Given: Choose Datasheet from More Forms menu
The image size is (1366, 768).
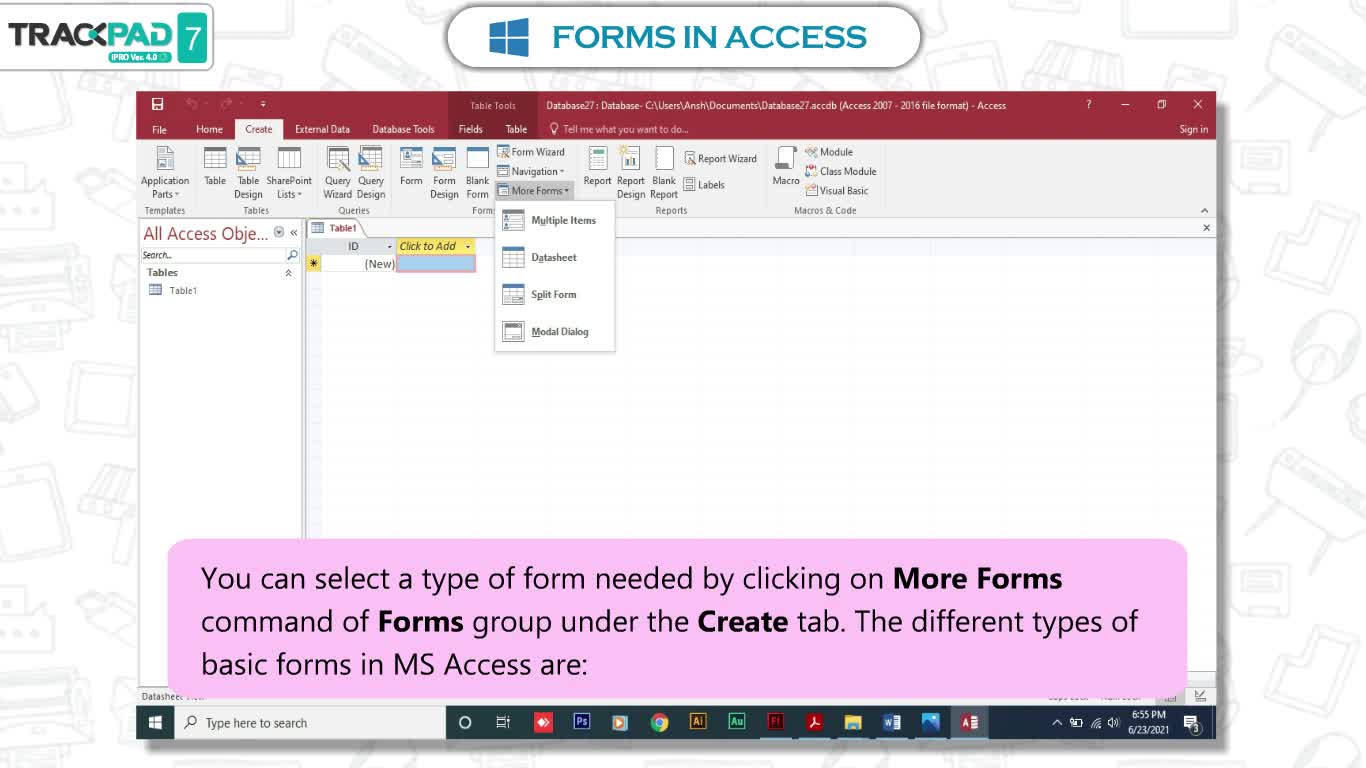Looking at the screenshot, I should pos(554,257).
